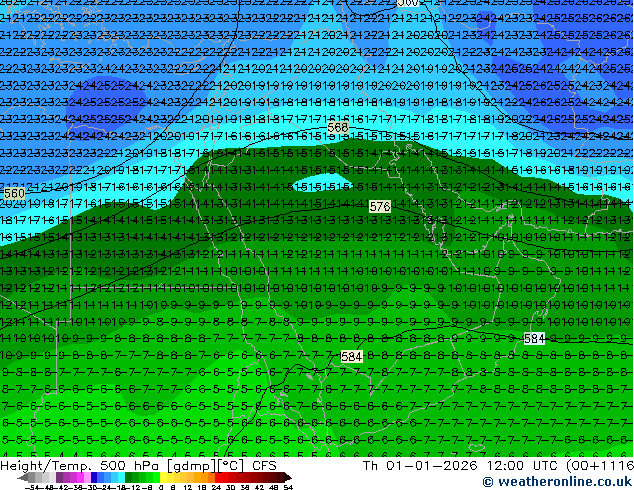Click the 568 contour height label
The height and width of the screenshot is (490, 634).
pos(338,128)
